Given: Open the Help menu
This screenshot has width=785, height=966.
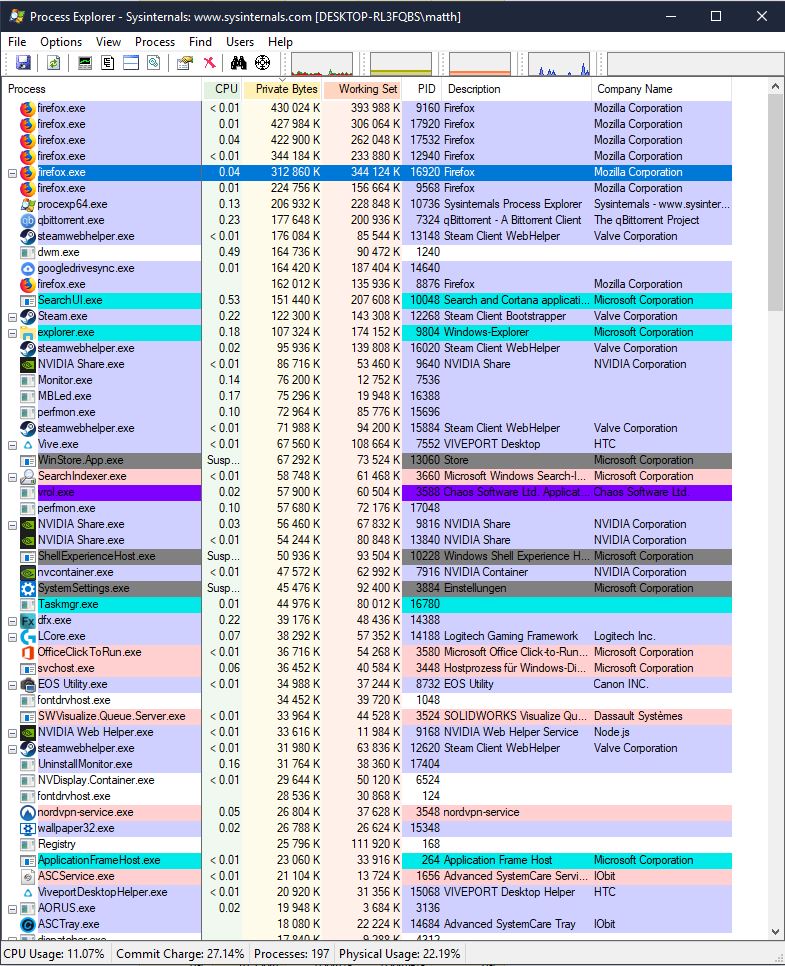Looking at the screenshot, I should click(280, 42).
